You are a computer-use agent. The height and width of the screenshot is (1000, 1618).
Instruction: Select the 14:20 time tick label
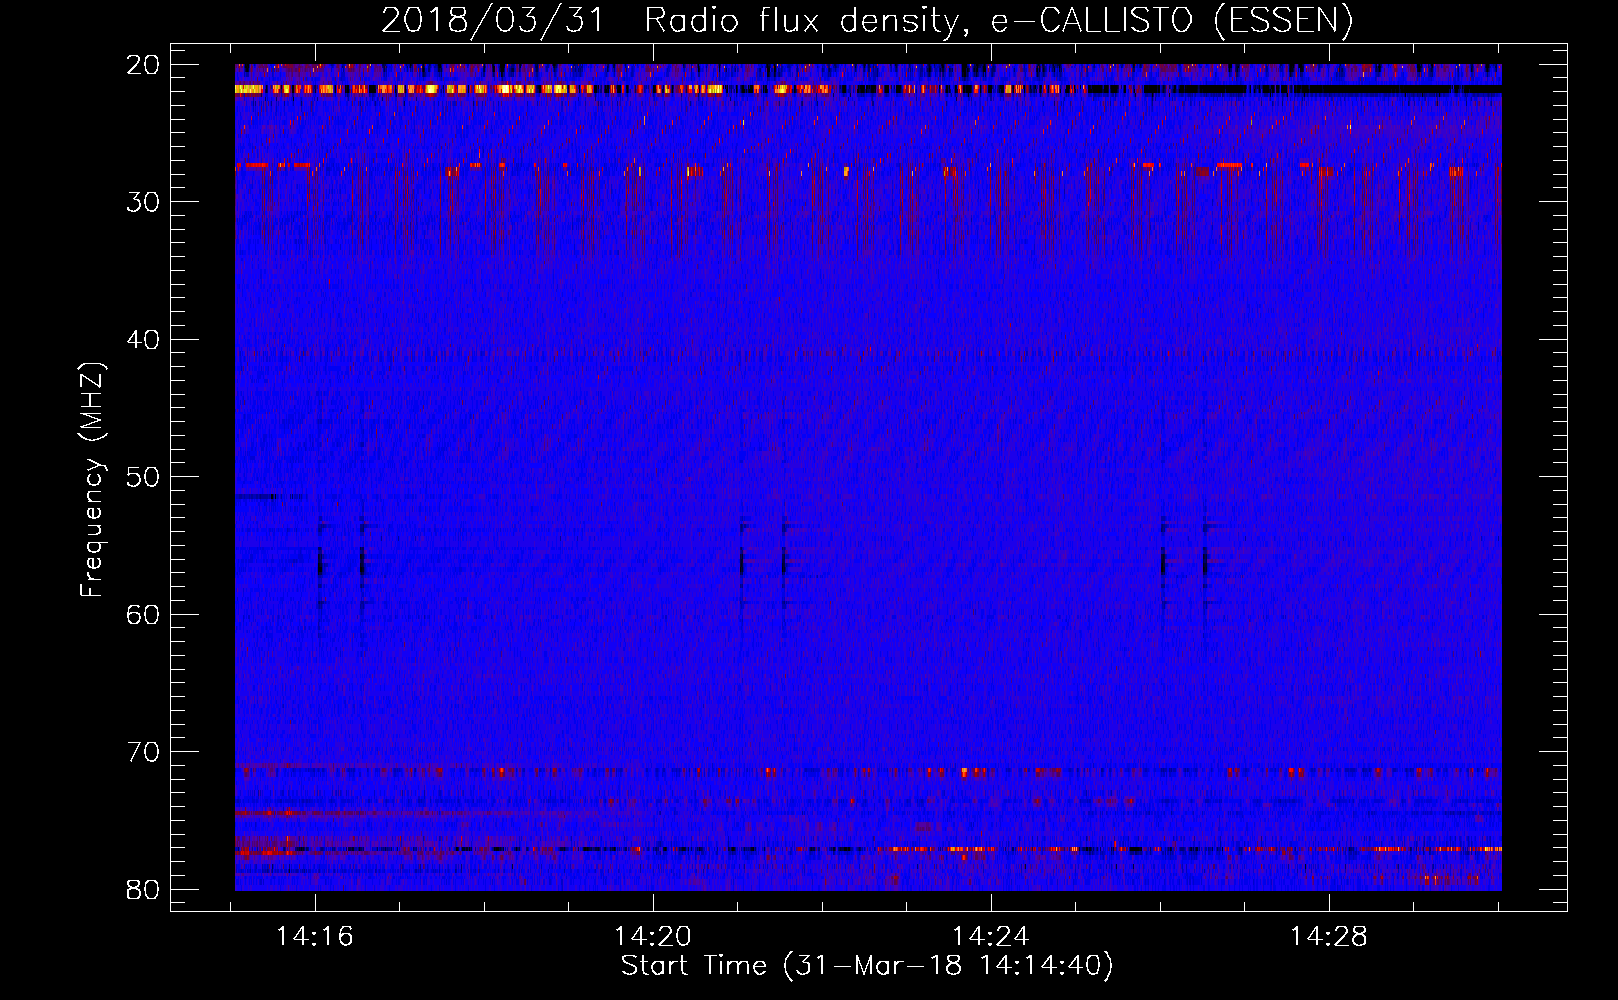653,937
